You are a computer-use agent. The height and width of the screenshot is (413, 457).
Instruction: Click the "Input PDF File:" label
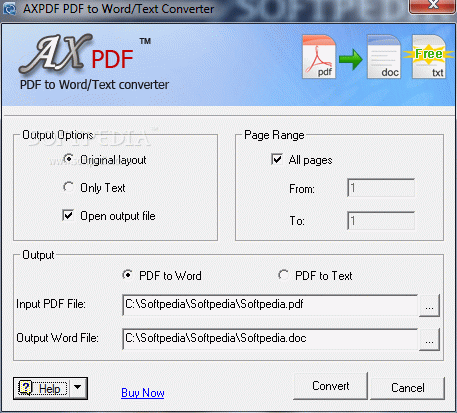[x=51, y=304]
